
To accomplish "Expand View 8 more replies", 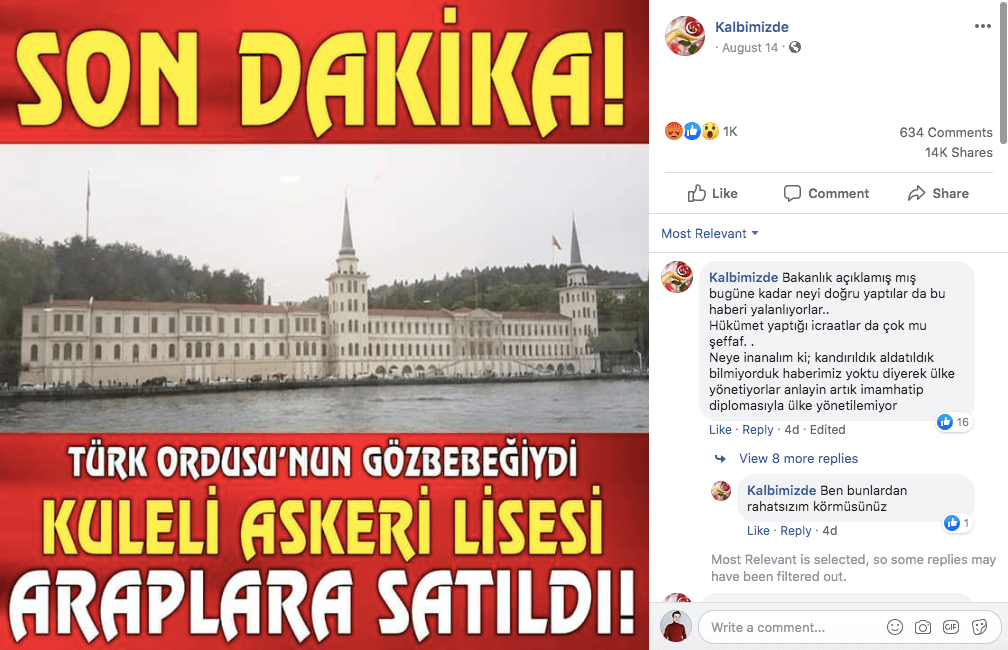I will [x=798, y=458].
